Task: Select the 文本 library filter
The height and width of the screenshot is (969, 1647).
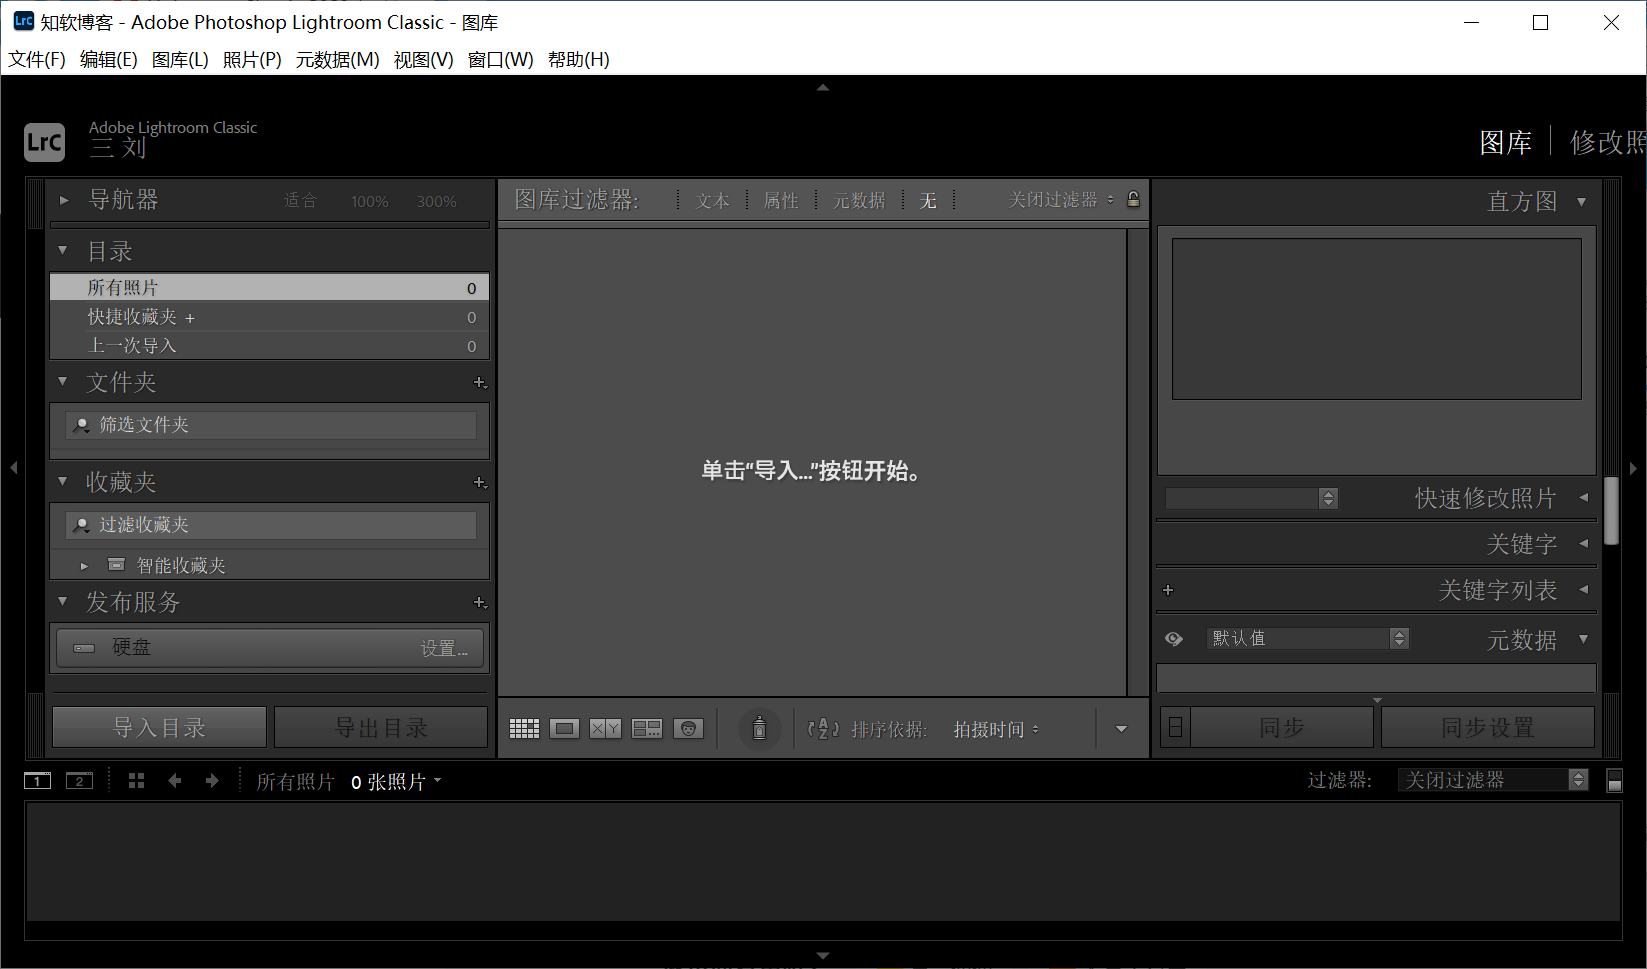Action: click(713, 200)
